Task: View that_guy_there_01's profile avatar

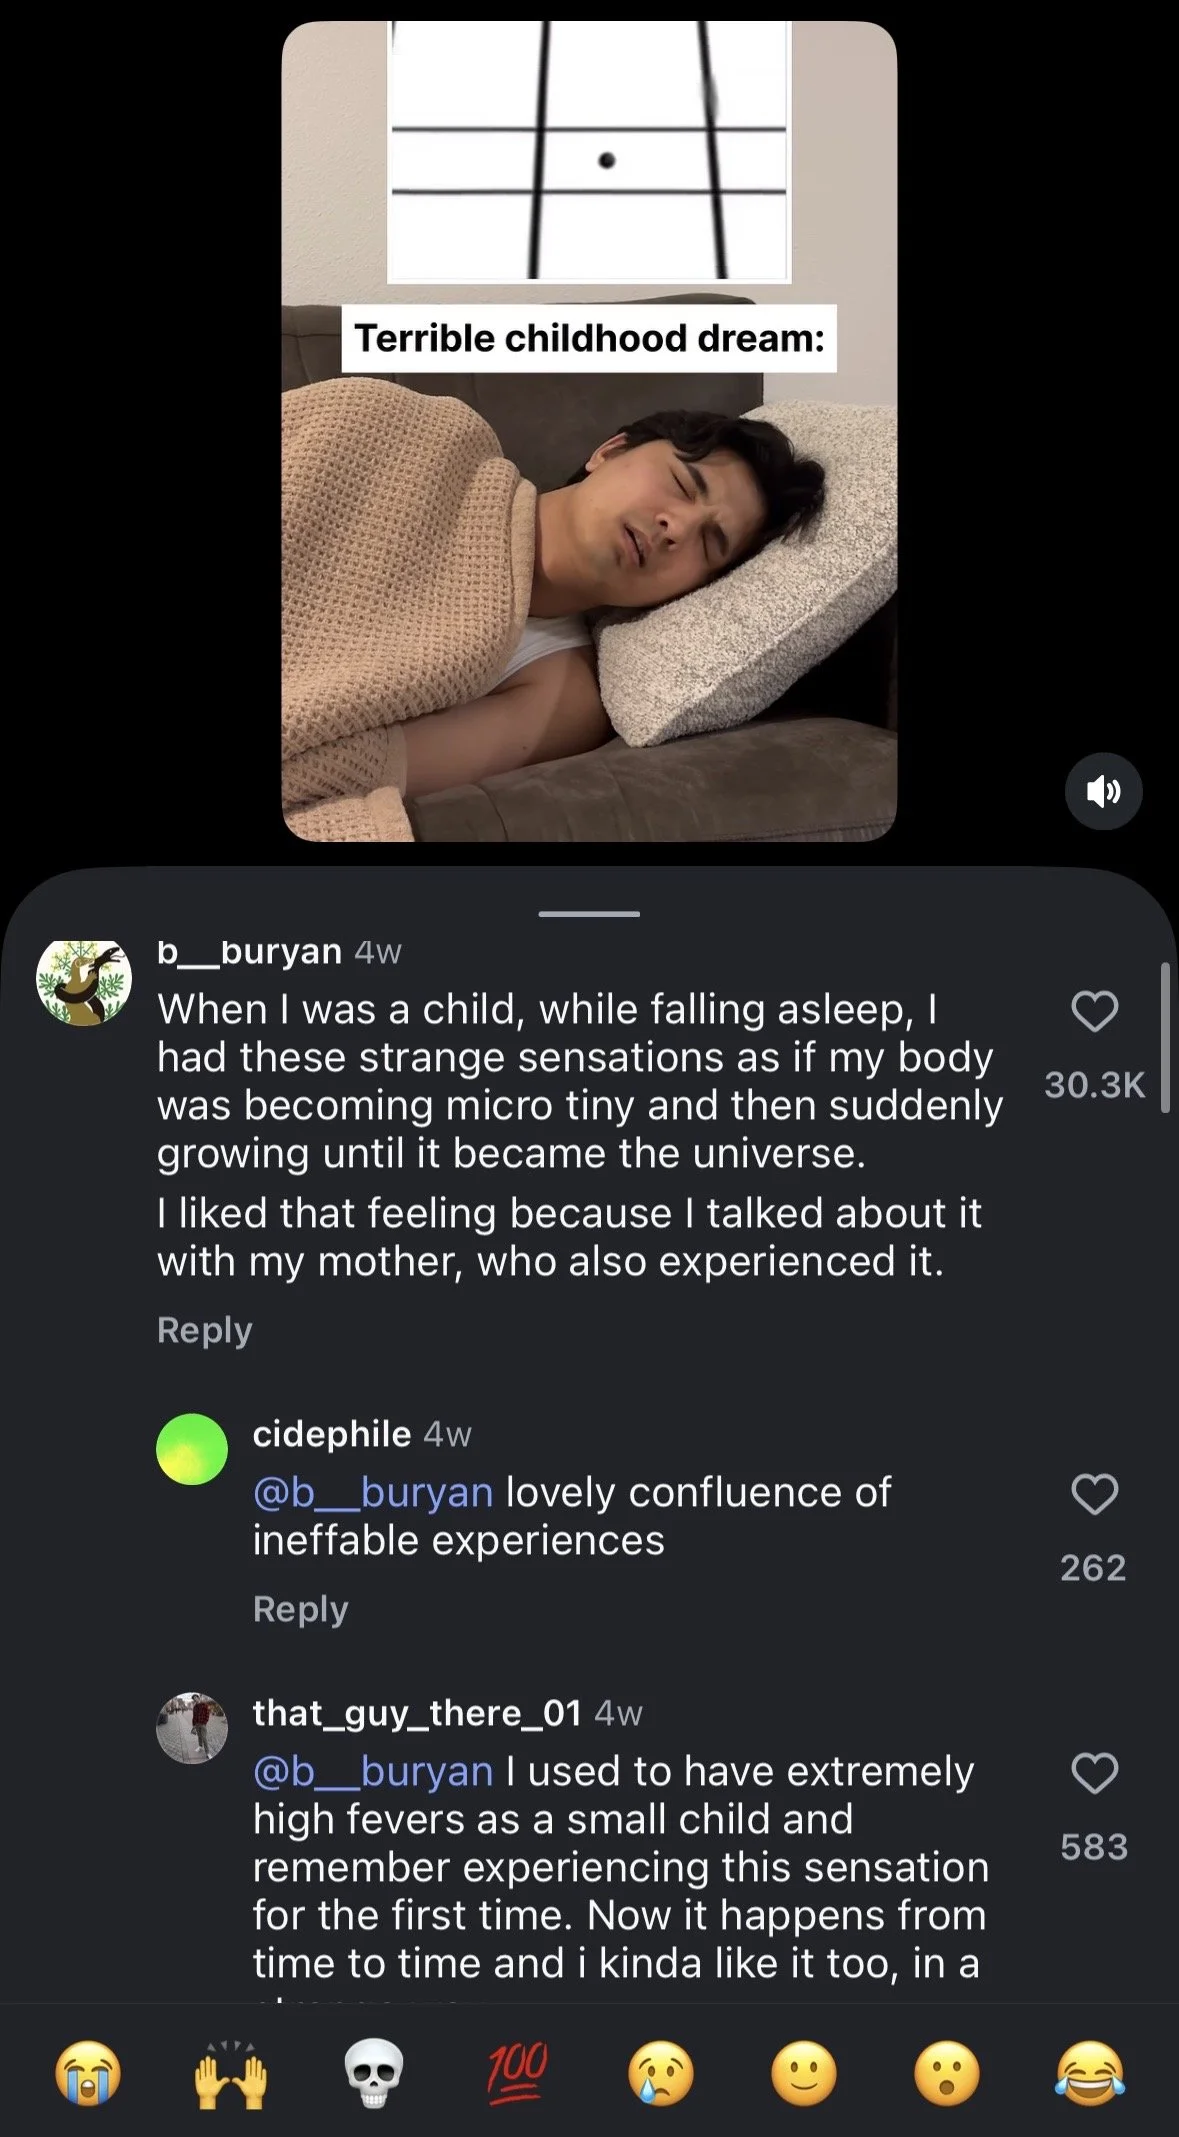Action: (x=192, y=1728)
